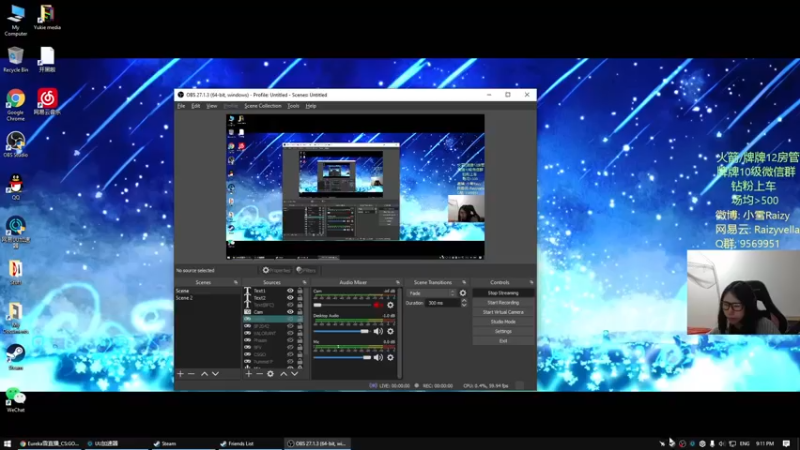
Task: Open the Scene Collection menu
Action: coord(263,106)
